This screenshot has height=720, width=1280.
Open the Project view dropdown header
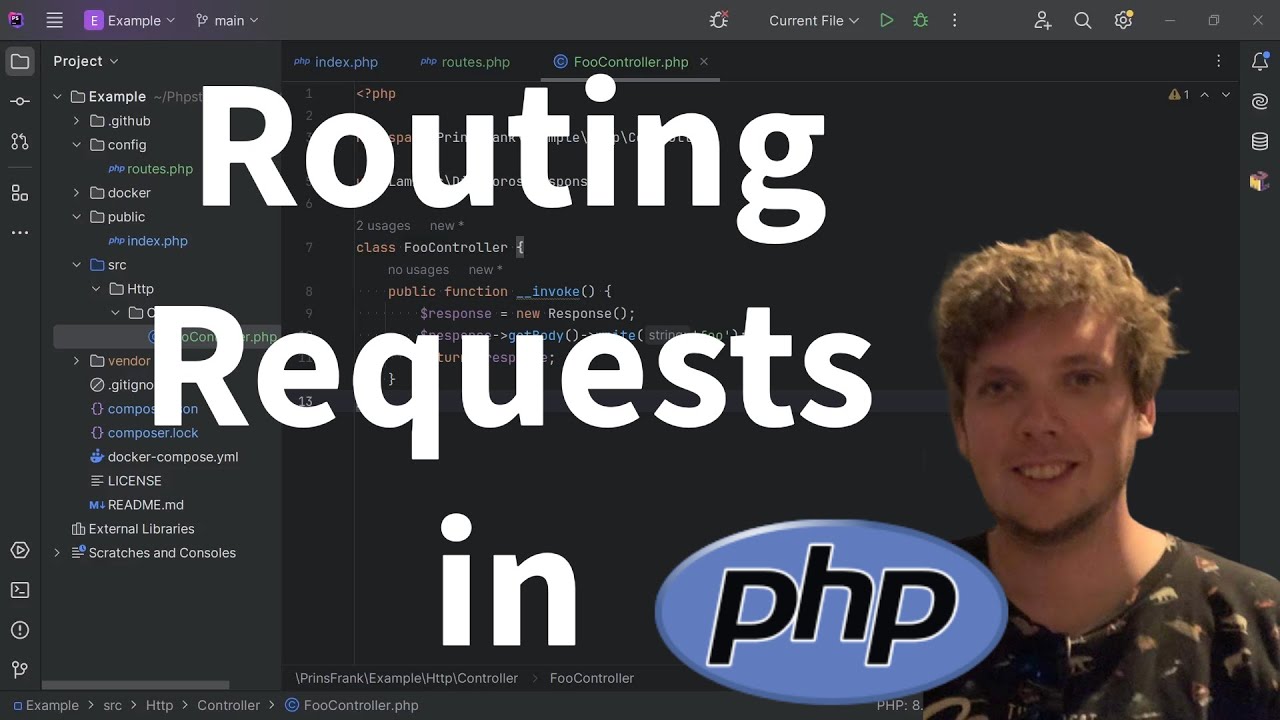[x=85, y=61]
